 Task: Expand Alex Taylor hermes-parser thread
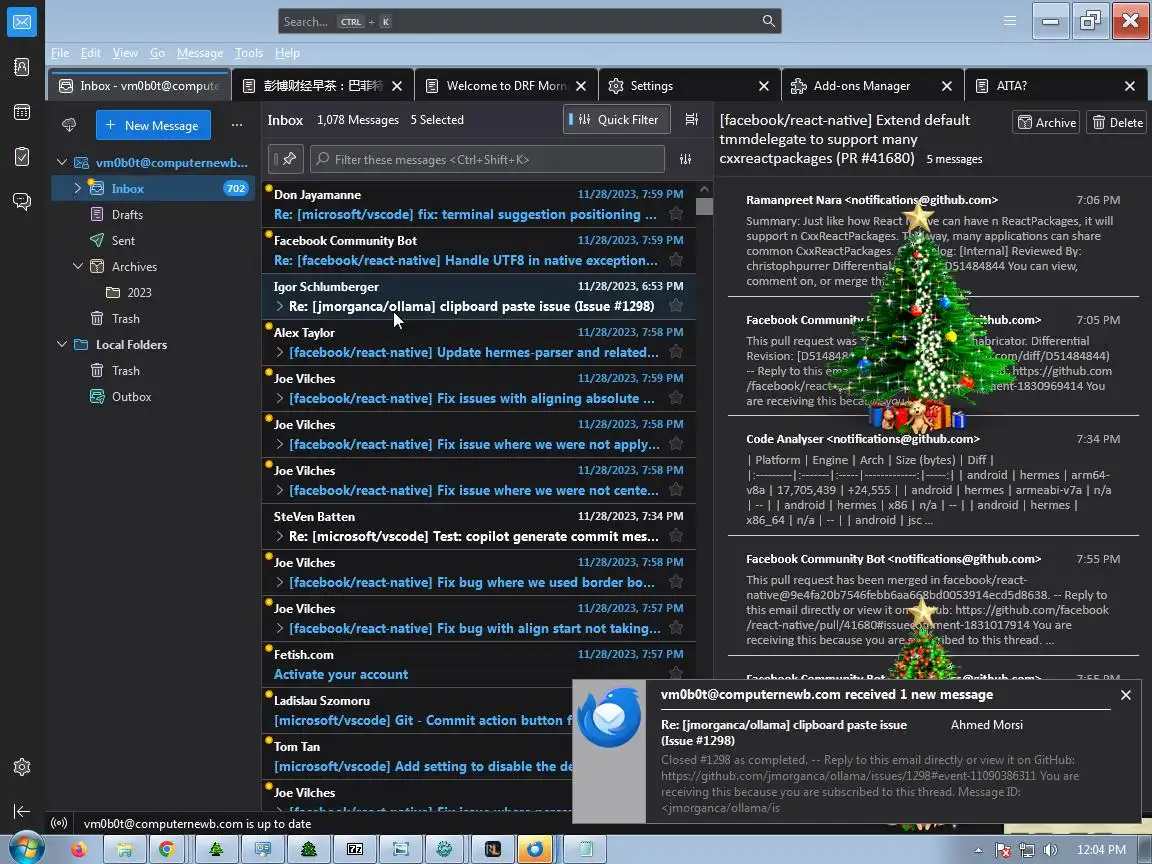tap(279, 353)
